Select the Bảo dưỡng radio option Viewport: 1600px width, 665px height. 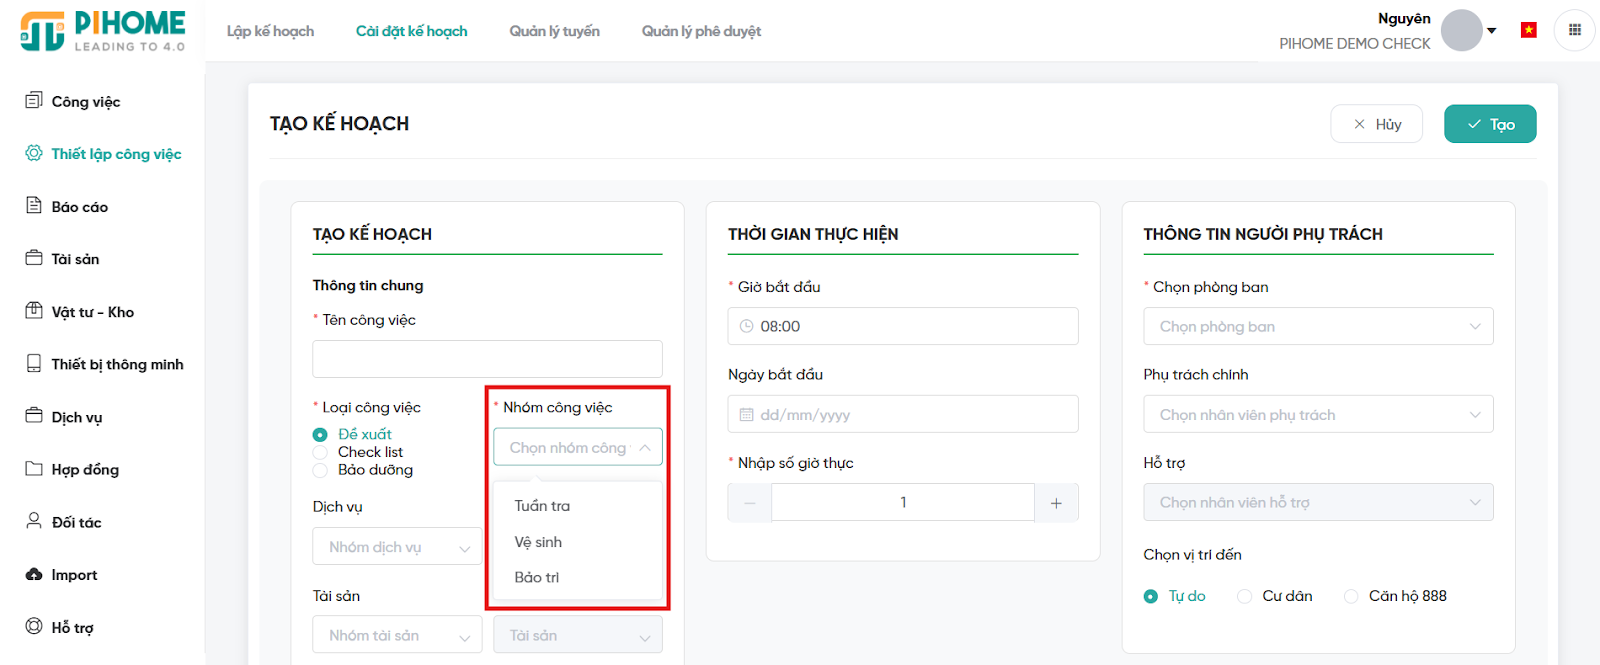320,470
